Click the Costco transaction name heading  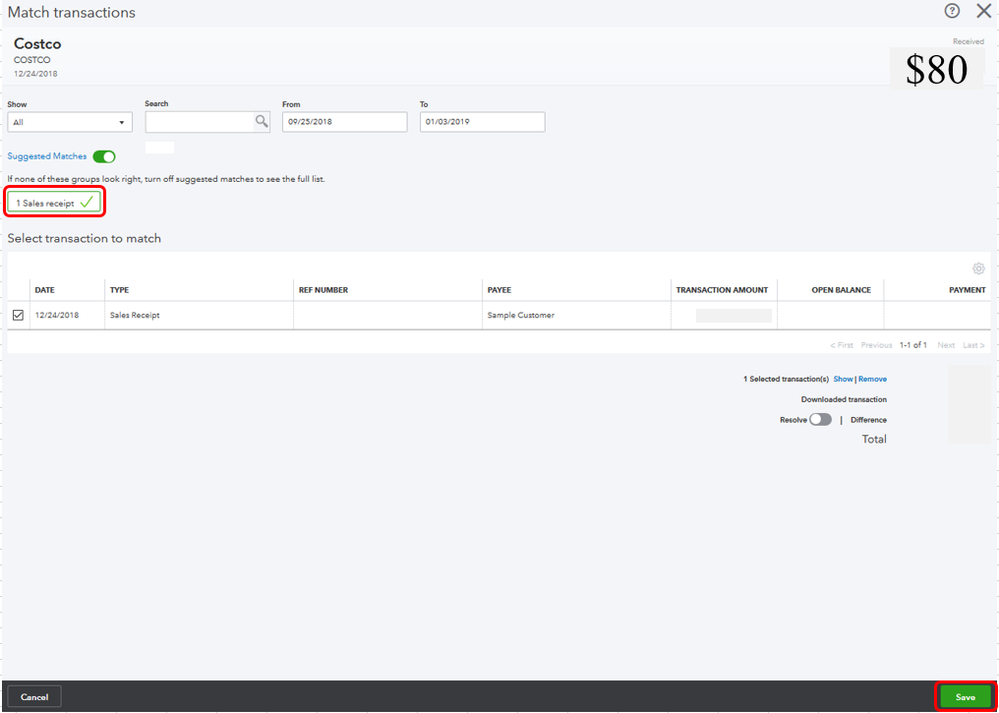[38, 44]
